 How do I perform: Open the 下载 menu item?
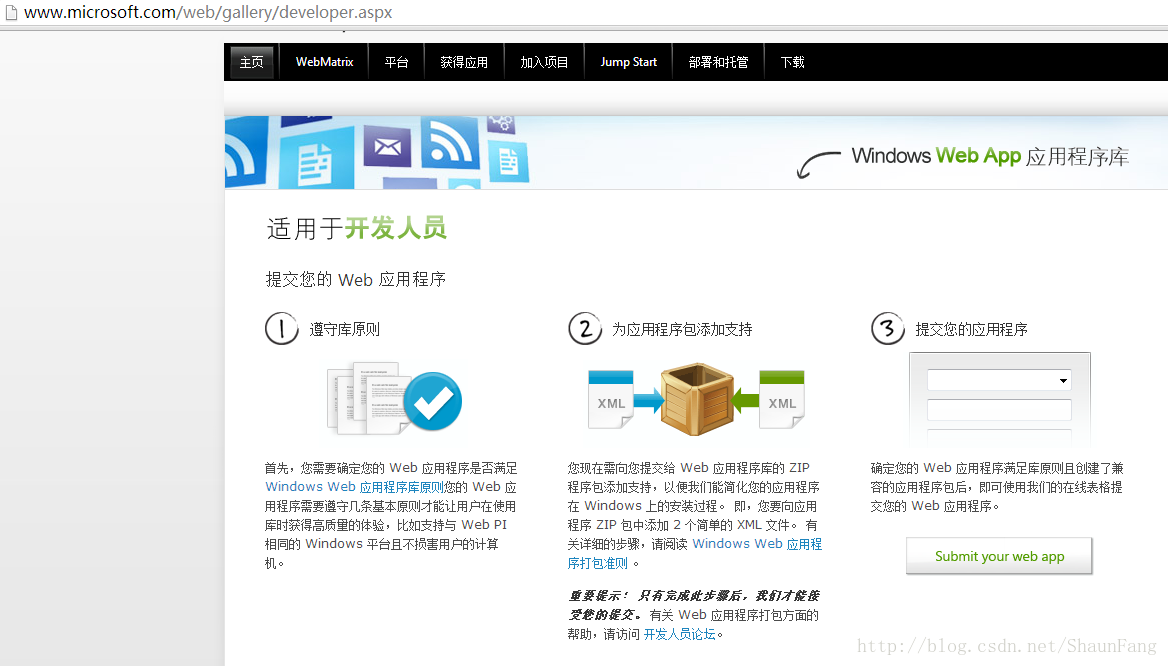pos(793,62)
